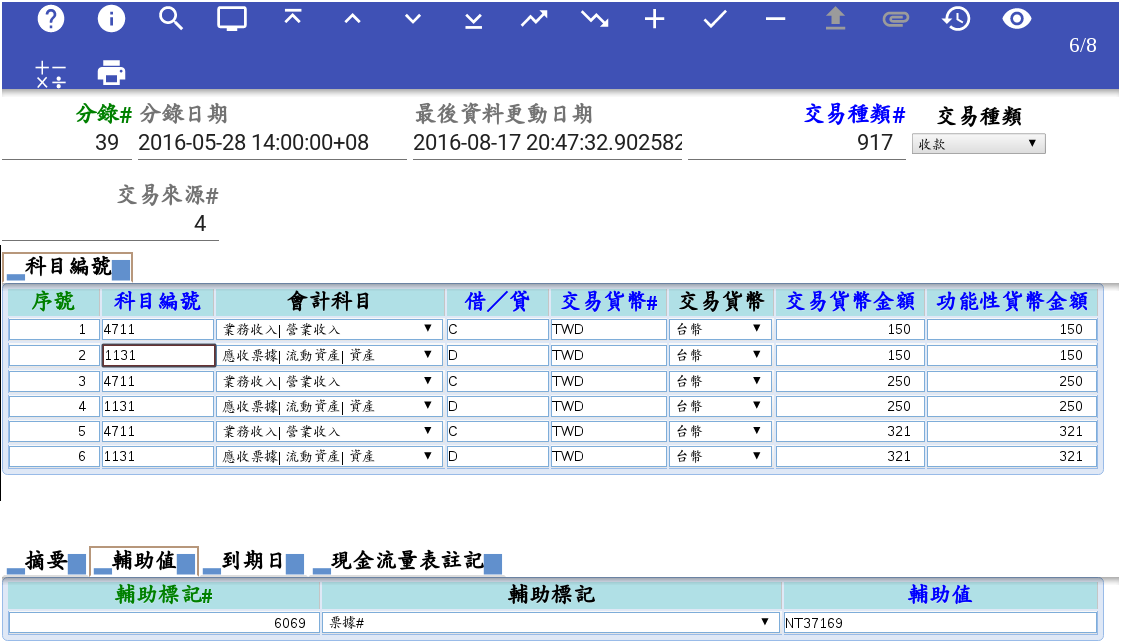1123x644 pixels.
Task: Click the 輔助值 field containing NT37169
Action: click(939, 622)
